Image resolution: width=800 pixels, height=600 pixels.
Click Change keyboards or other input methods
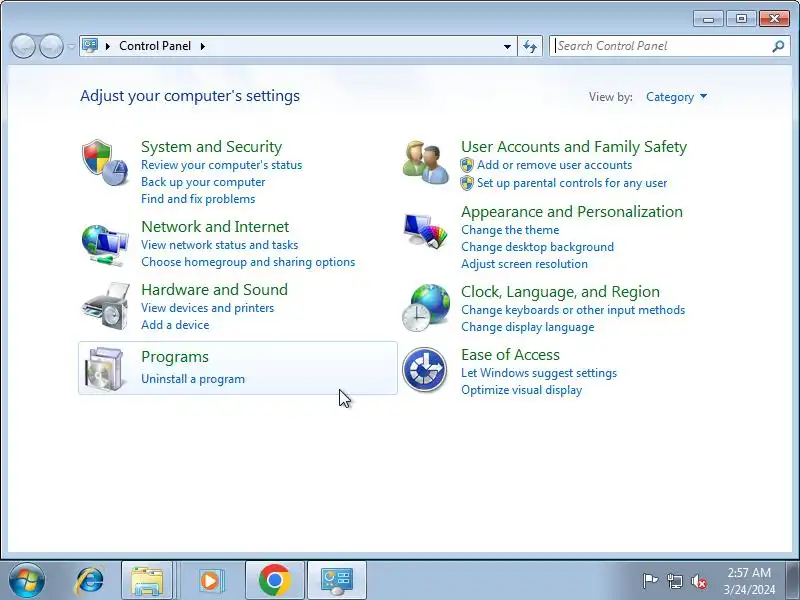click(x=573, y=310)
